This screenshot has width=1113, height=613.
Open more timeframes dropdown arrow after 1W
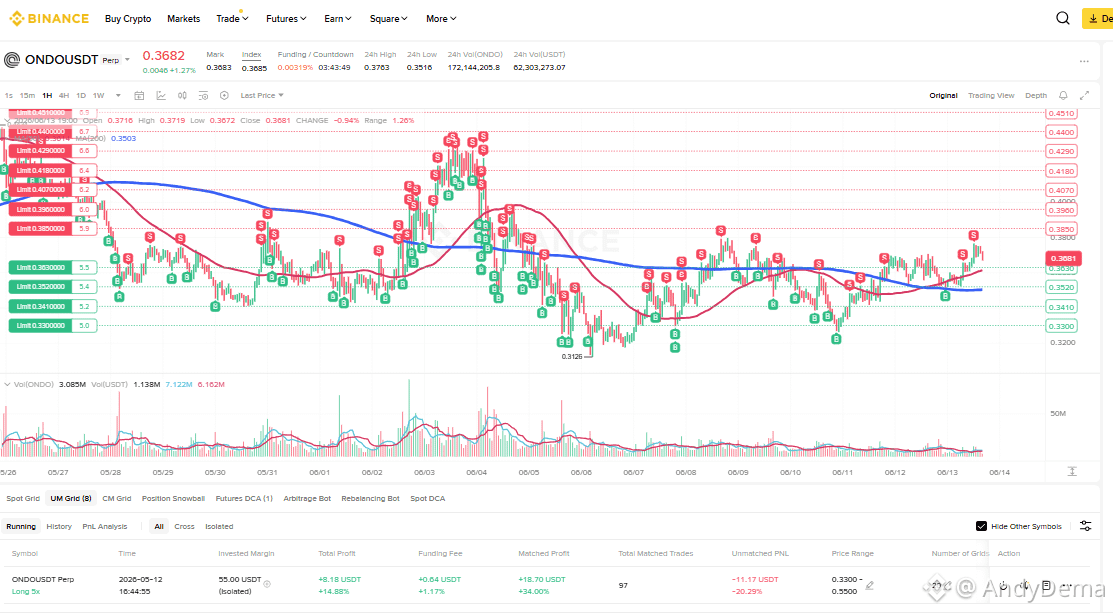(x=118, y=95)
